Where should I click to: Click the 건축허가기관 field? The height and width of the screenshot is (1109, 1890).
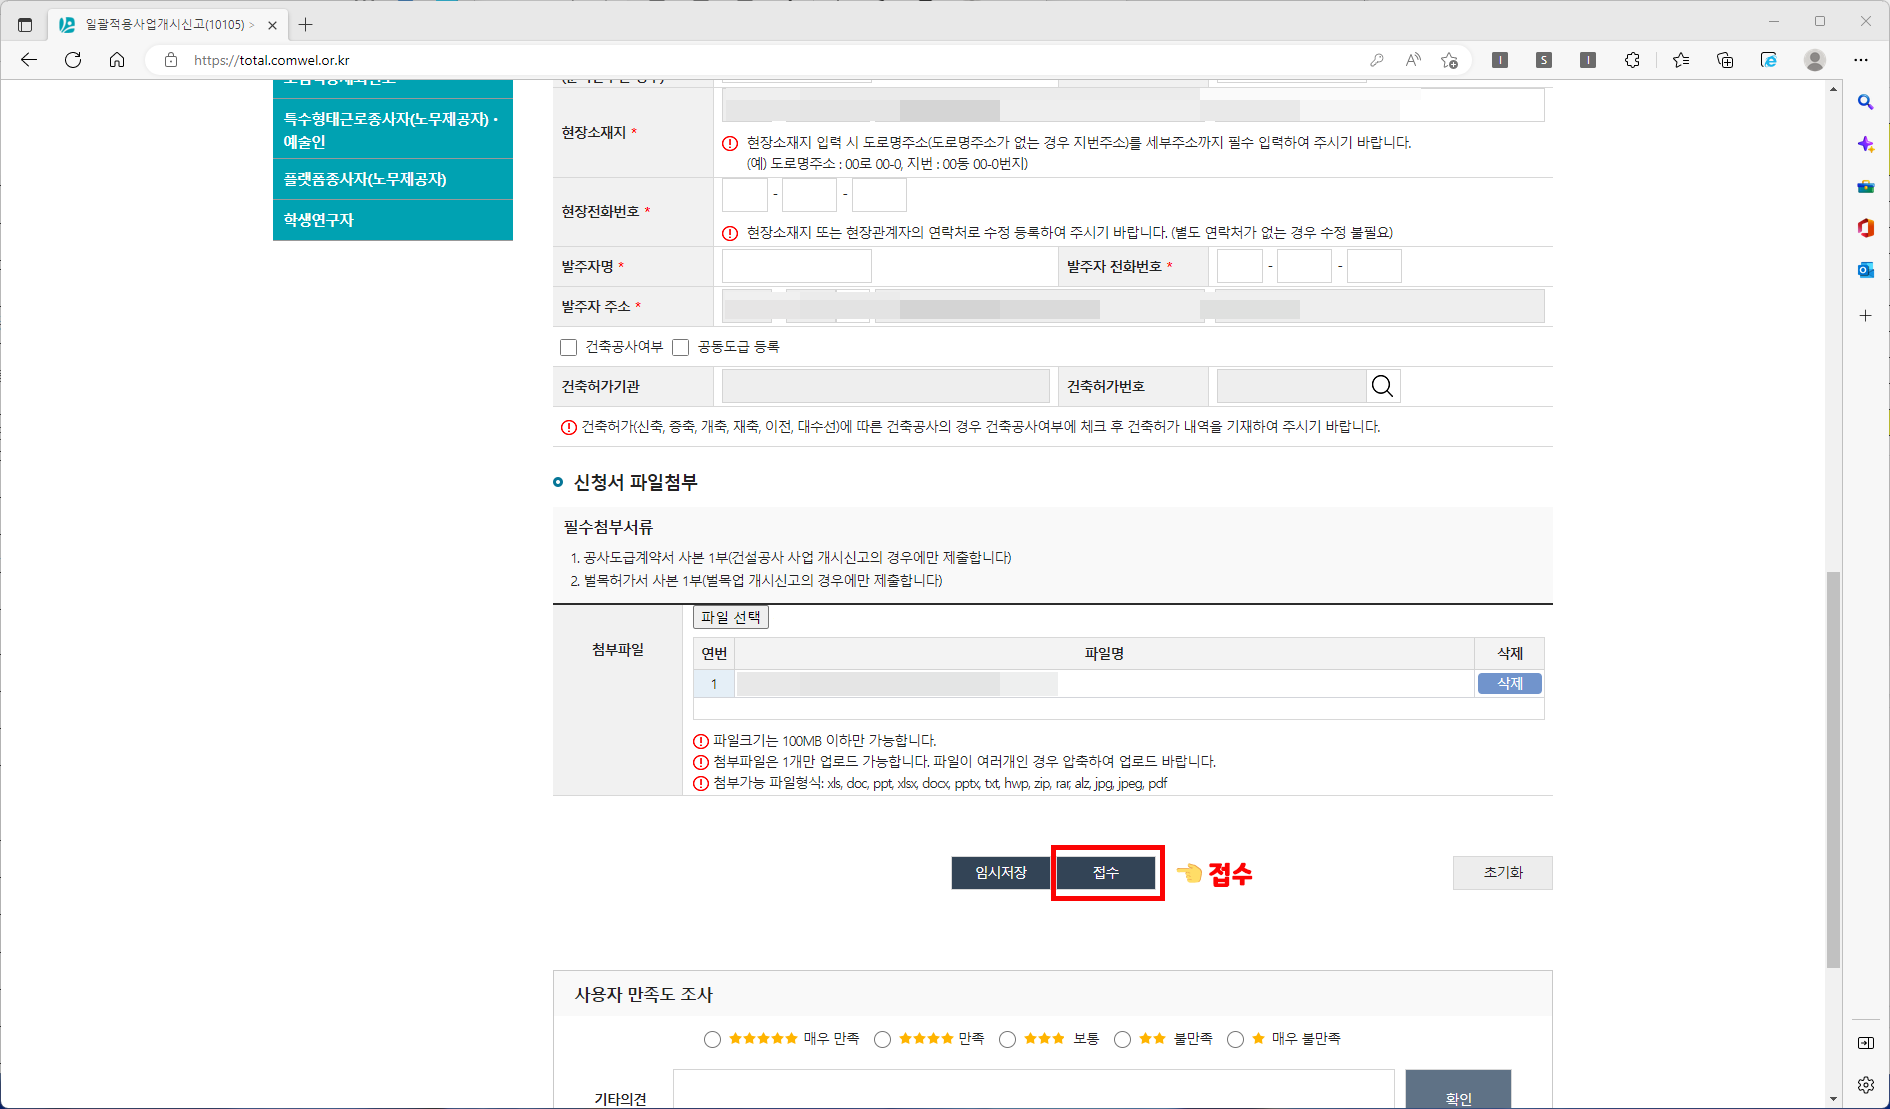(x=886, y=386)
